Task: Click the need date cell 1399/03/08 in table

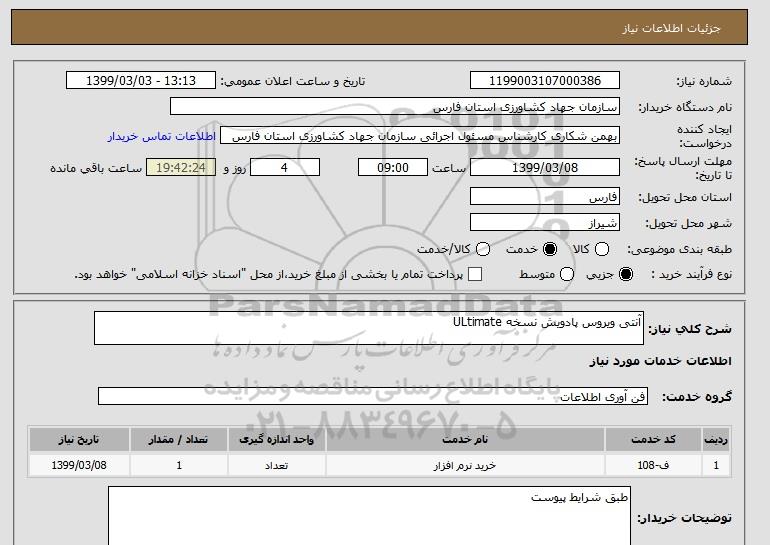Action: point(79,465)
